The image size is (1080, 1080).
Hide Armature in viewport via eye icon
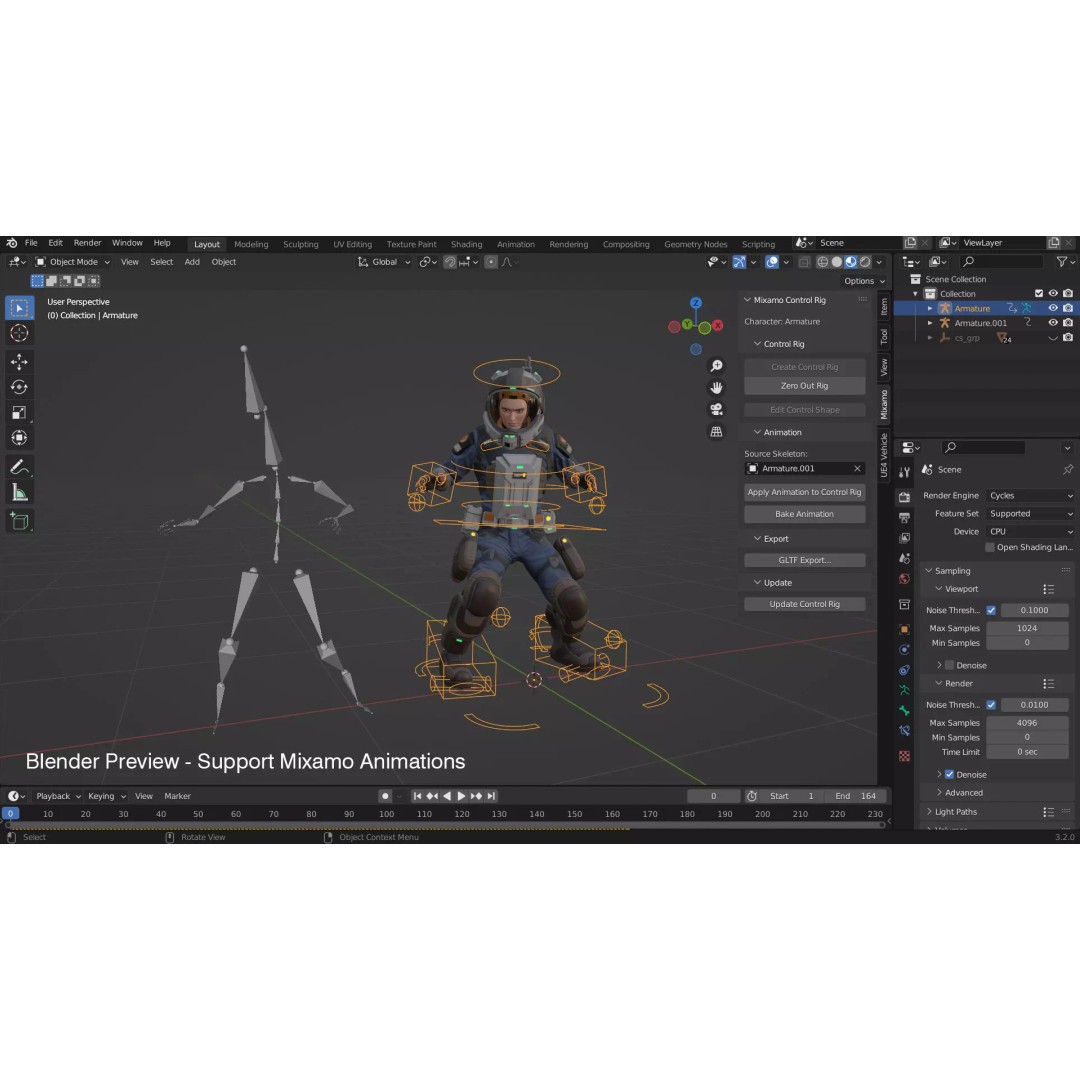click(1053, 308)
